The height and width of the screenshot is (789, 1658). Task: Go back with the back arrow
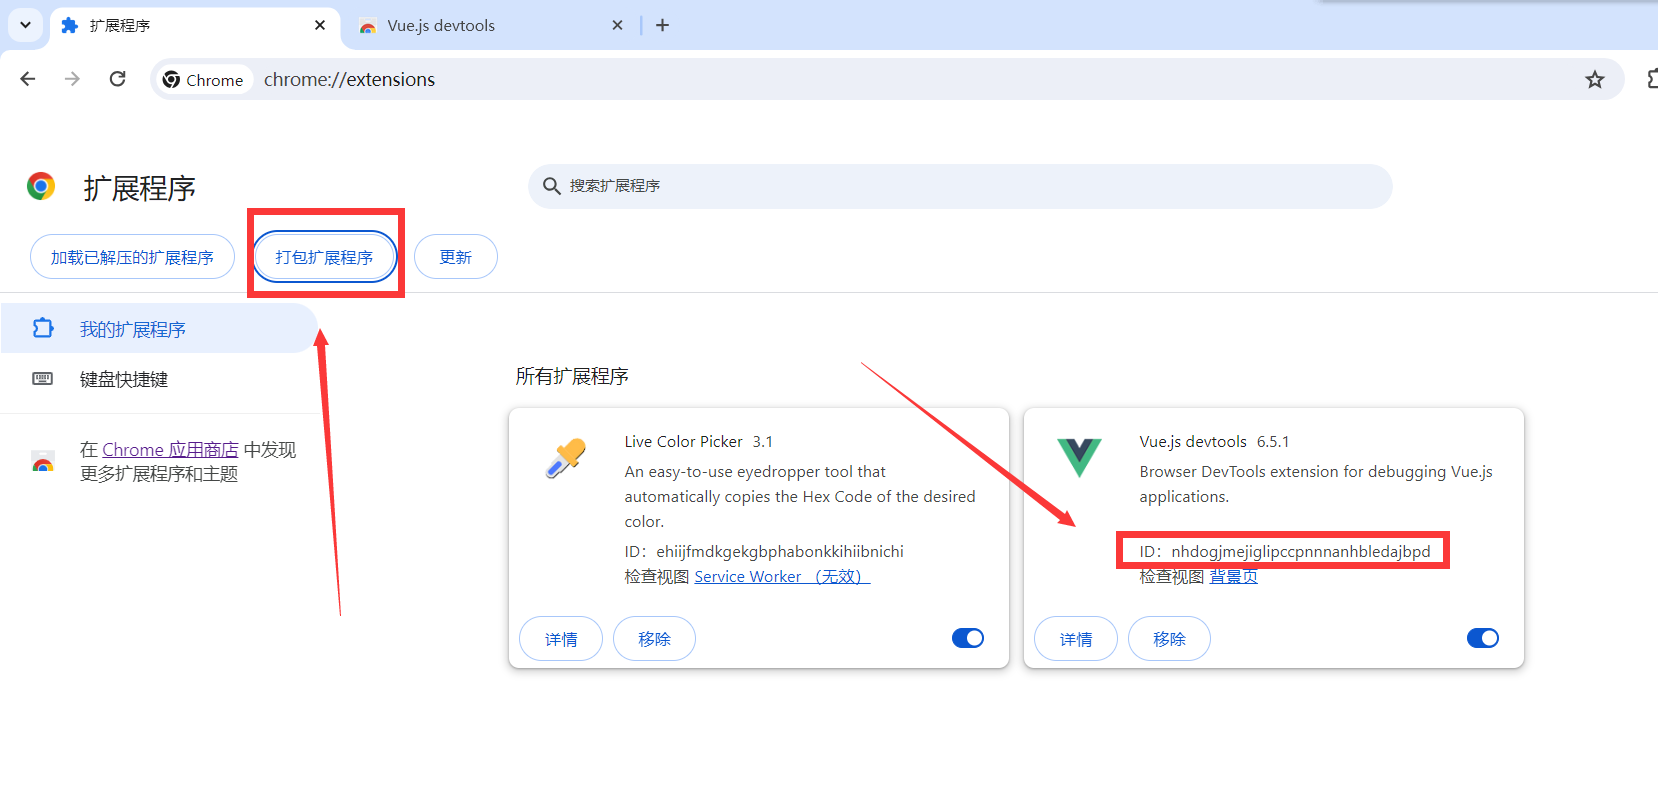(28, 79)
